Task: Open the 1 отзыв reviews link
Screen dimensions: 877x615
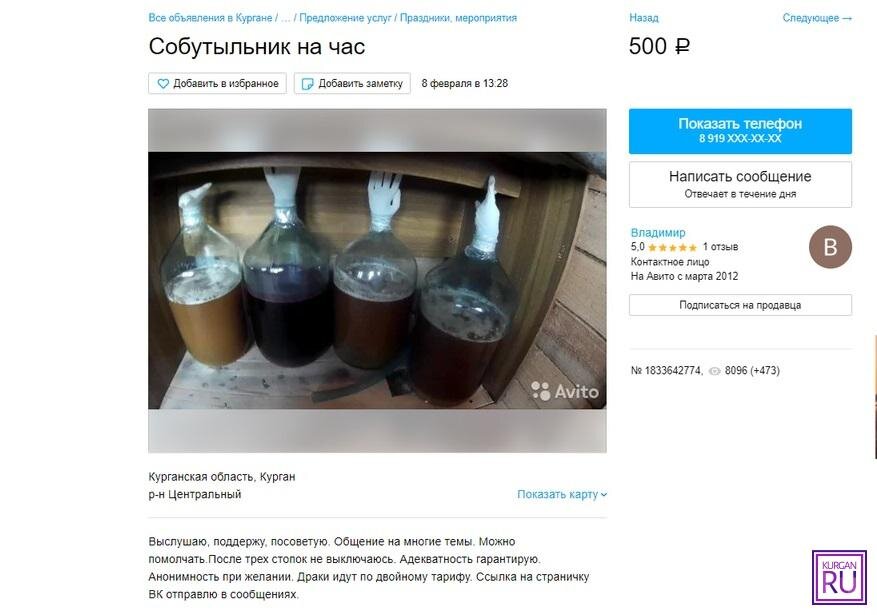Action: 720,247
